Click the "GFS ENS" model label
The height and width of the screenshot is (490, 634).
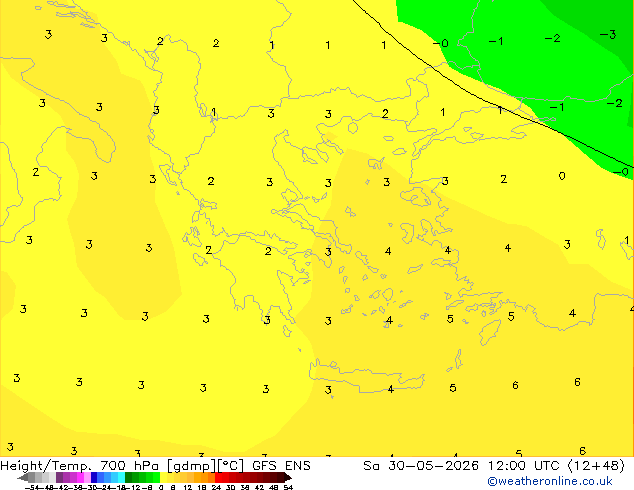coord(281,466)
